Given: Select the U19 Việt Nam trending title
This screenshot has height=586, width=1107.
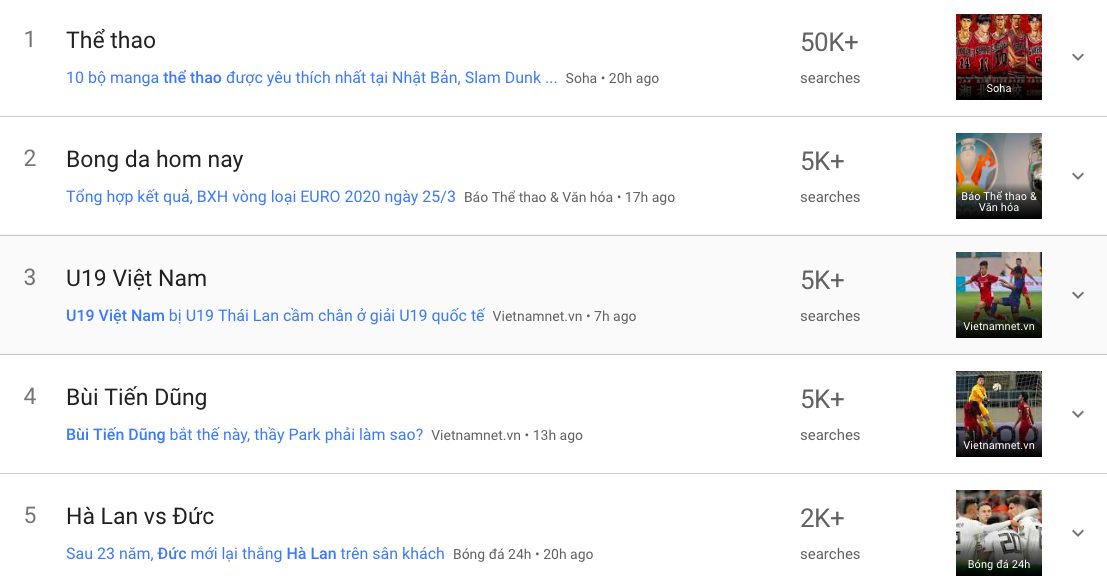Looking at the screenshot, I should 136,279.
